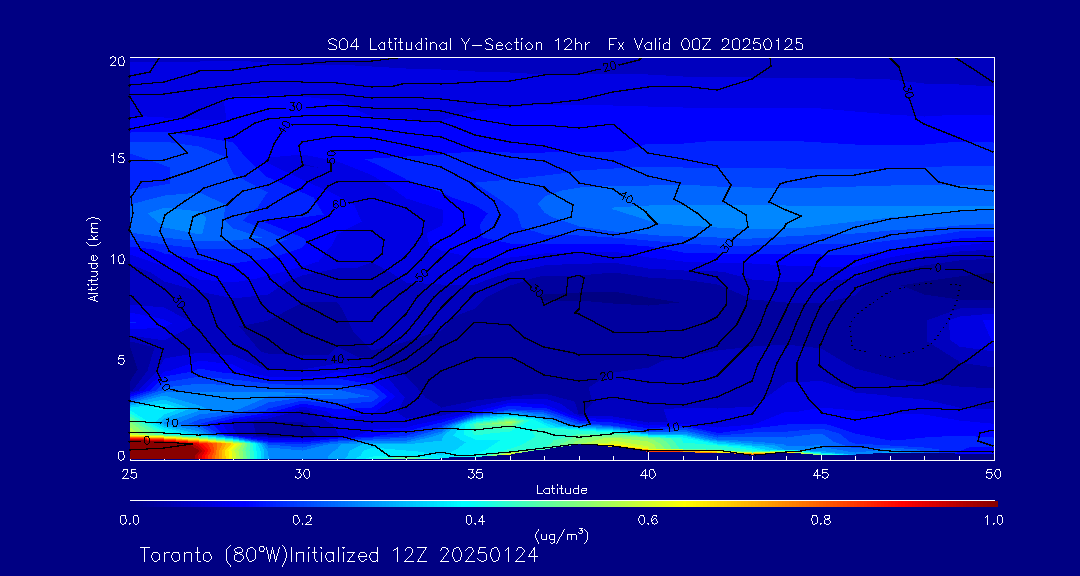This screenshot has width=1080, height=576.
Task: Click altitude axis tick label "10"
Action: pyautogui.click(x=116, y=259)
